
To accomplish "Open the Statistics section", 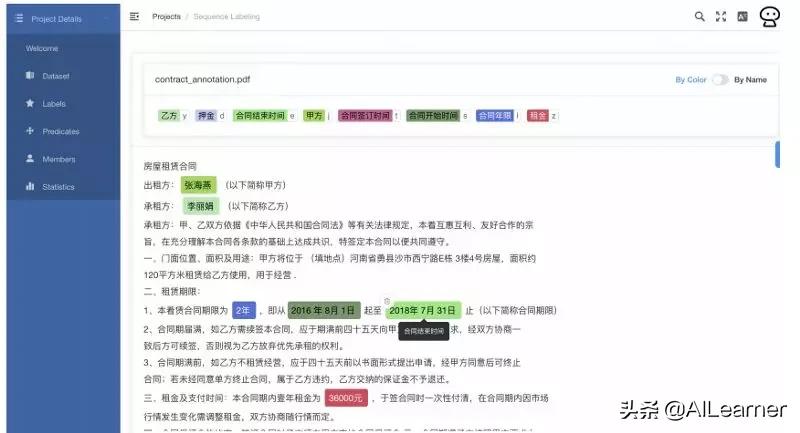I will pos(58,187).
